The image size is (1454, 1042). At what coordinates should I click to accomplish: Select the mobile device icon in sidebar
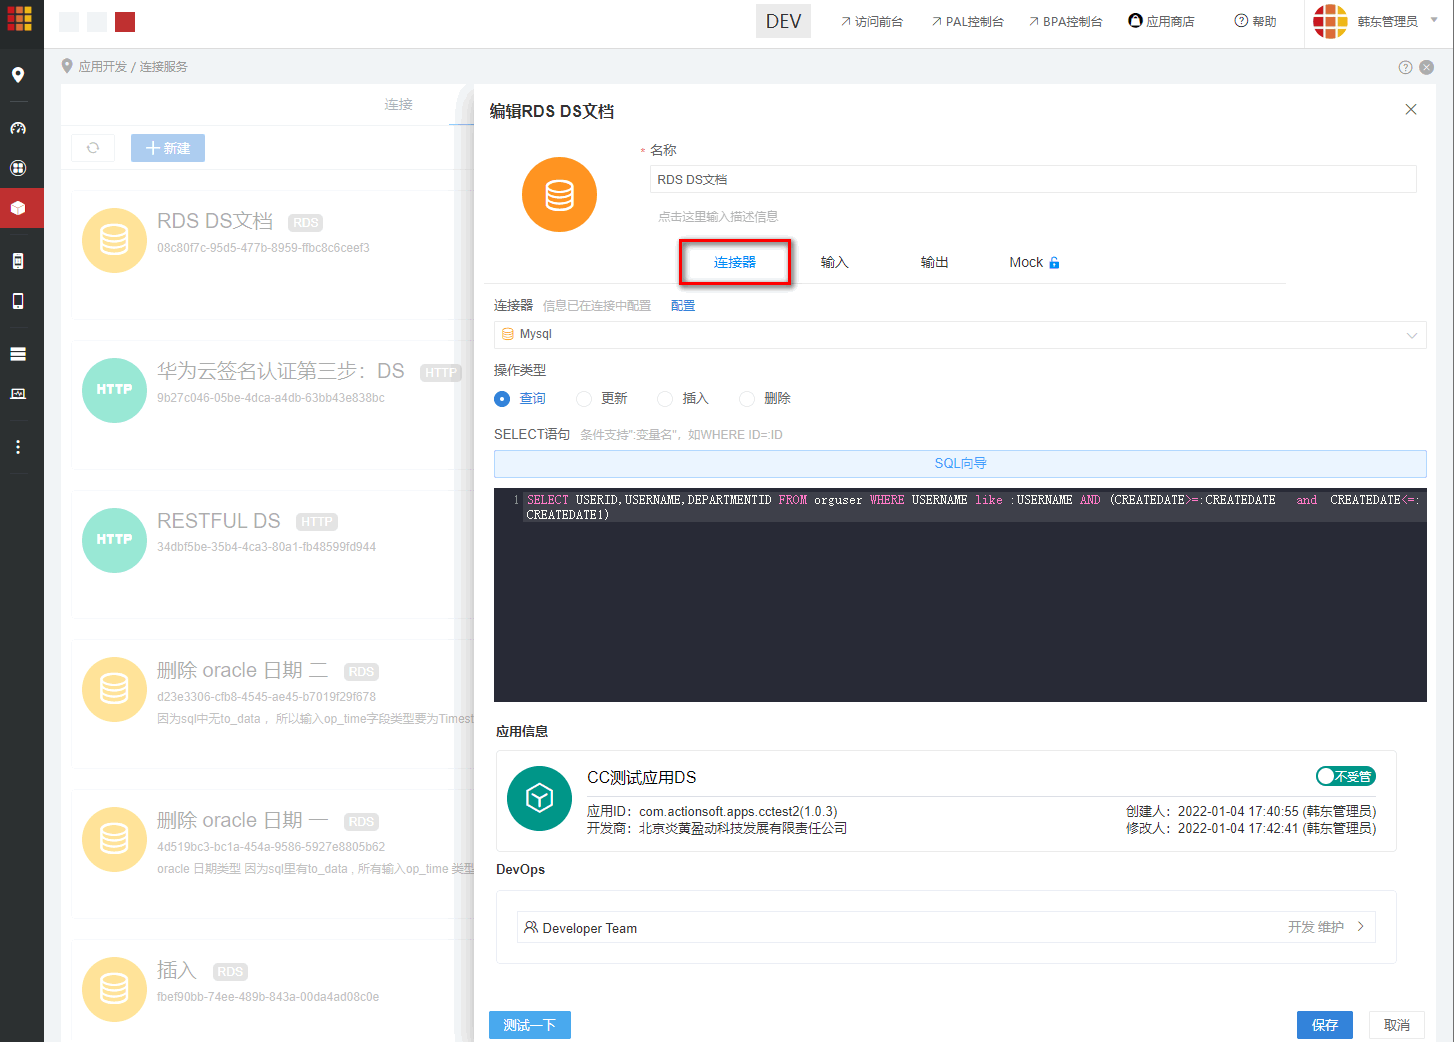(20, 301)
